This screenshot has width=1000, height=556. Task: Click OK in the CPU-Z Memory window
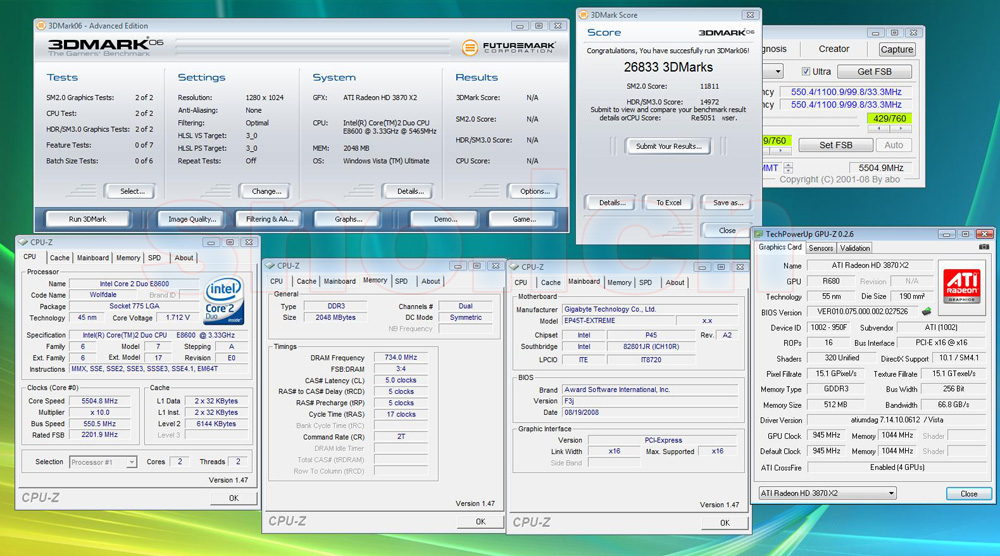(x=480, y=522)
